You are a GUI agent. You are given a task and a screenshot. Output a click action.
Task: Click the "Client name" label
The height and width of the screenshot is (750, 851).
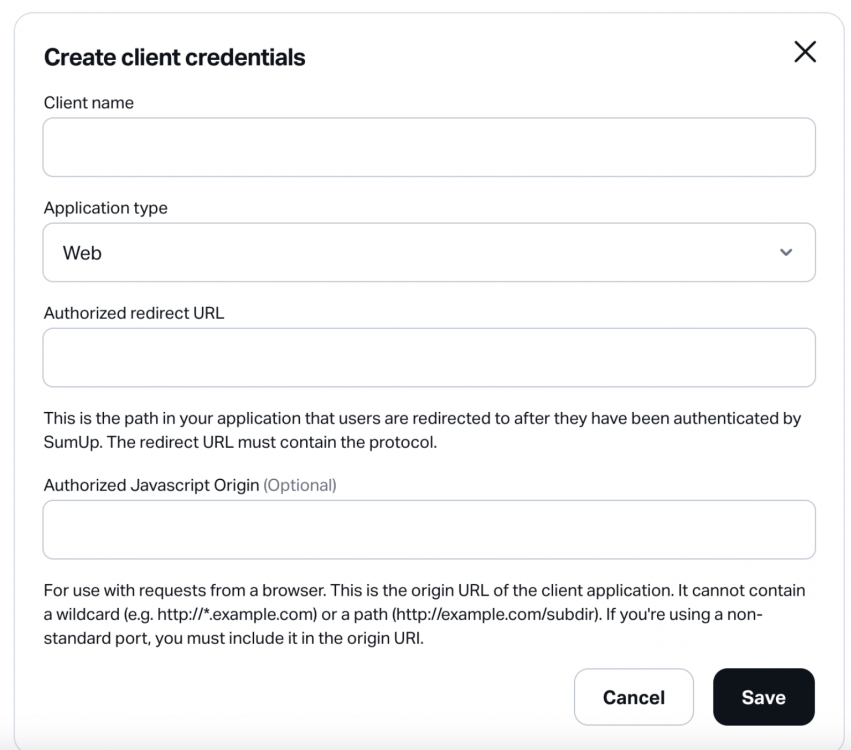coord(89,103)
